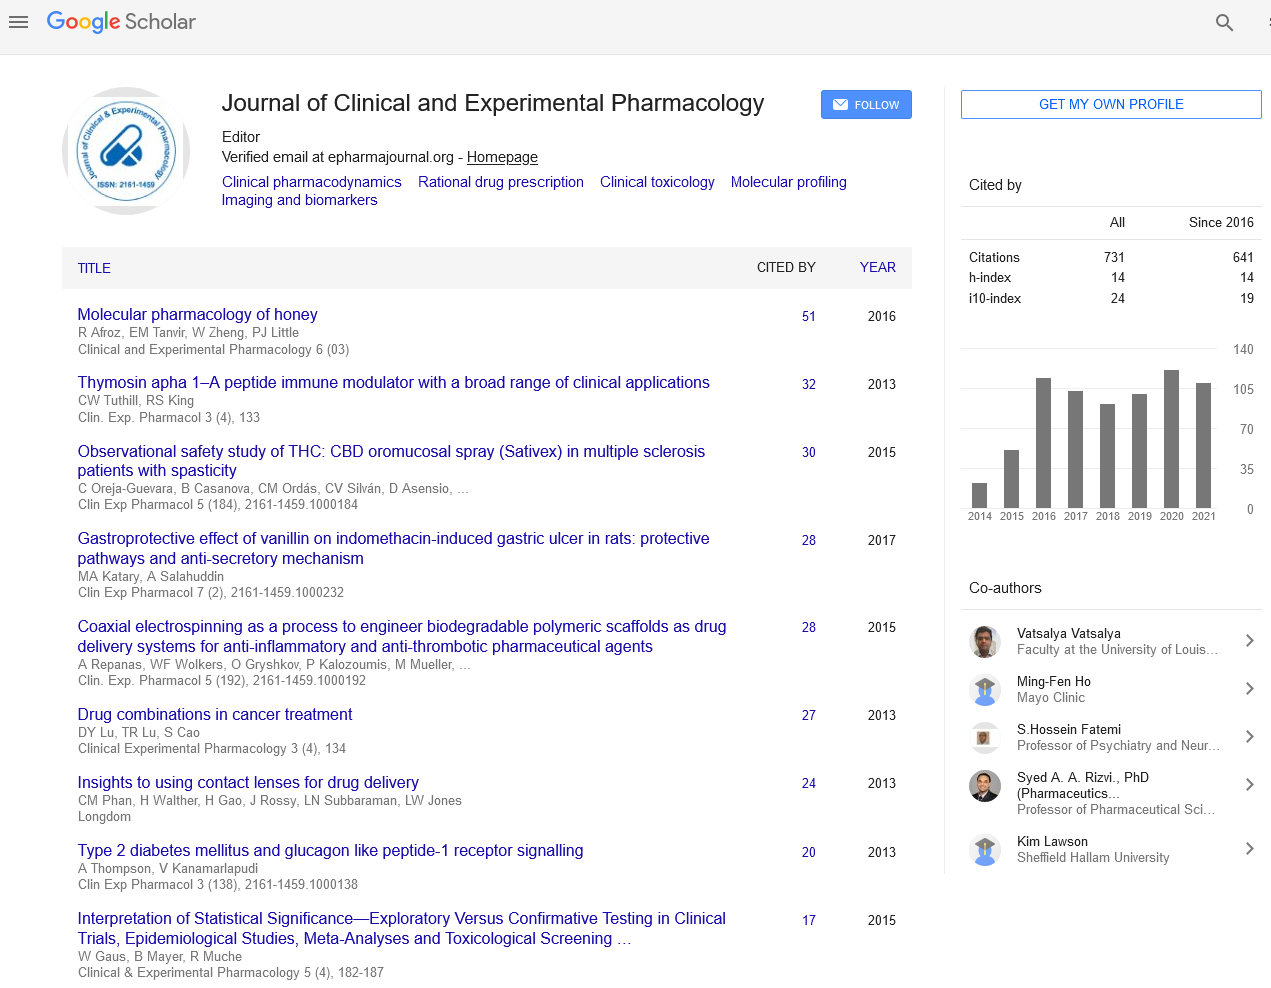Click Vatsalya Vatsalya's avatar photo
The height and width of the screenshot is (988, 1271).
pyautogui.click(x=985, y=641)
